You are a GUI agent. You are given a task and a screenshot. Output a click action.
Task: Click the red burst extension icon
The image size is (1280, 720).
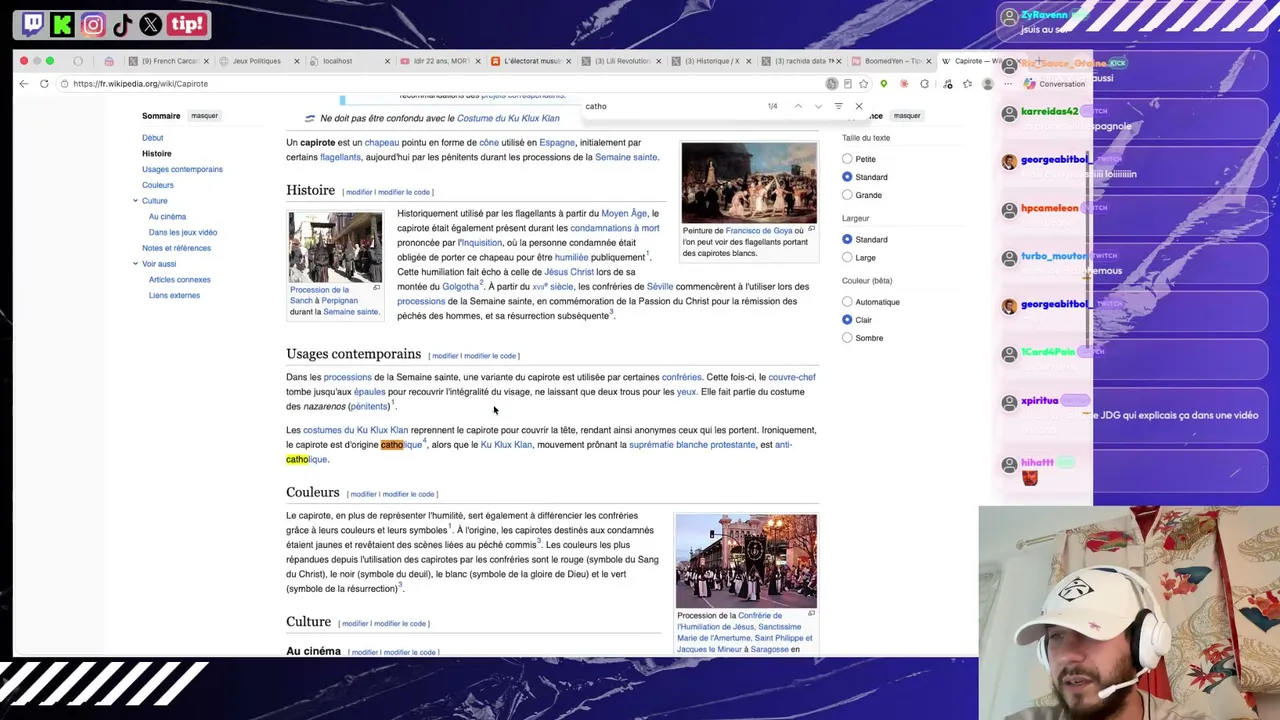[x=904, y=84]
